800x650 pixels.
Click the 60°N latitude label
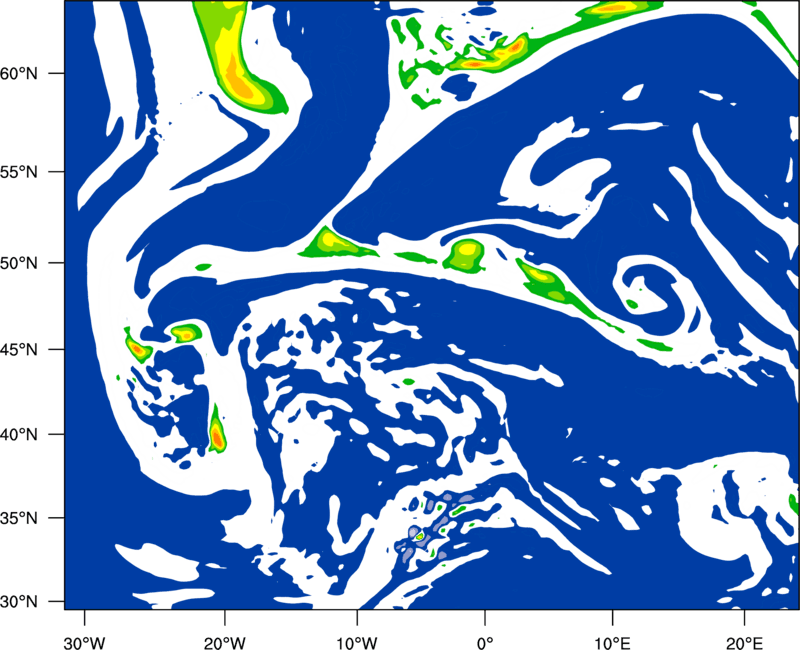point(19,73)
